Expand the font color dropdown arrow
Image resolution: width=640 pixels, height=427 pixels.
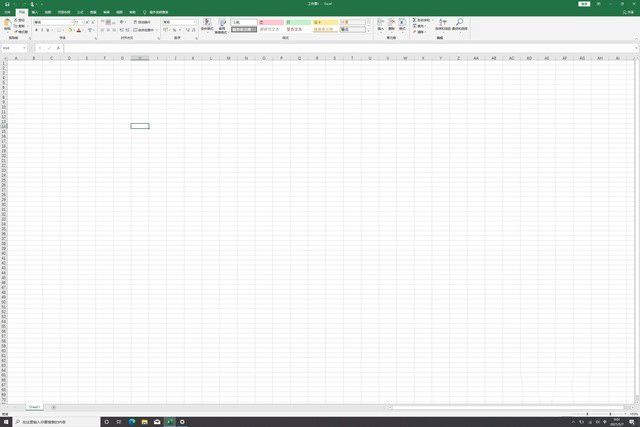coord(83,30)
